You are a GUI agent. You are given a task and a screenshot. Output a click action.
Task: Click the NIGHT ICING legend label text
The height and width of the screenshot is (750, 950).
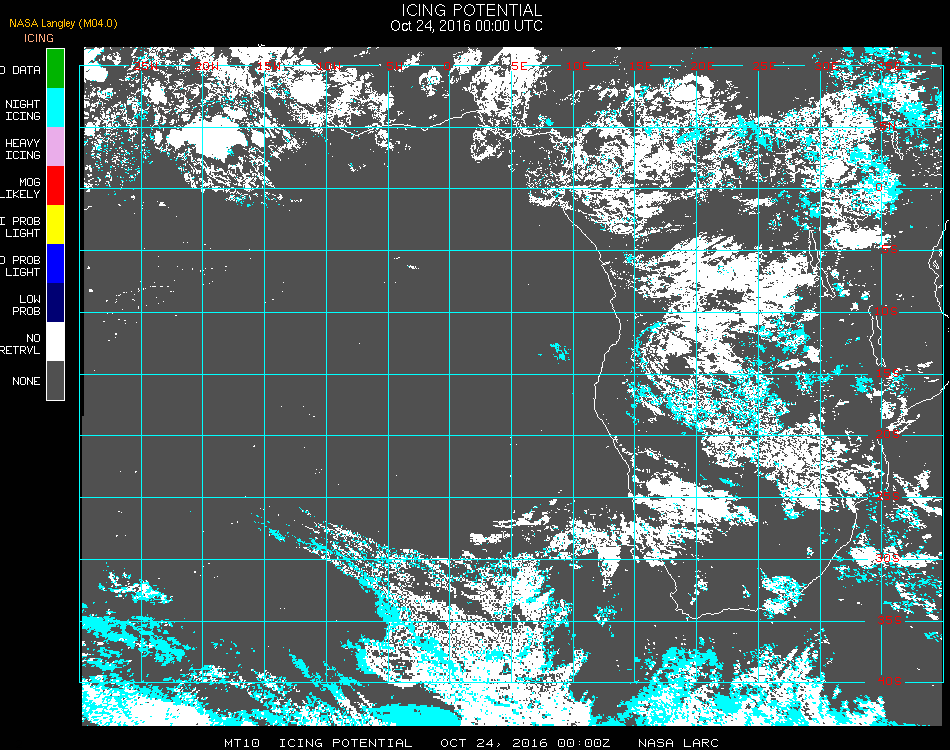[x=23, y=110]
